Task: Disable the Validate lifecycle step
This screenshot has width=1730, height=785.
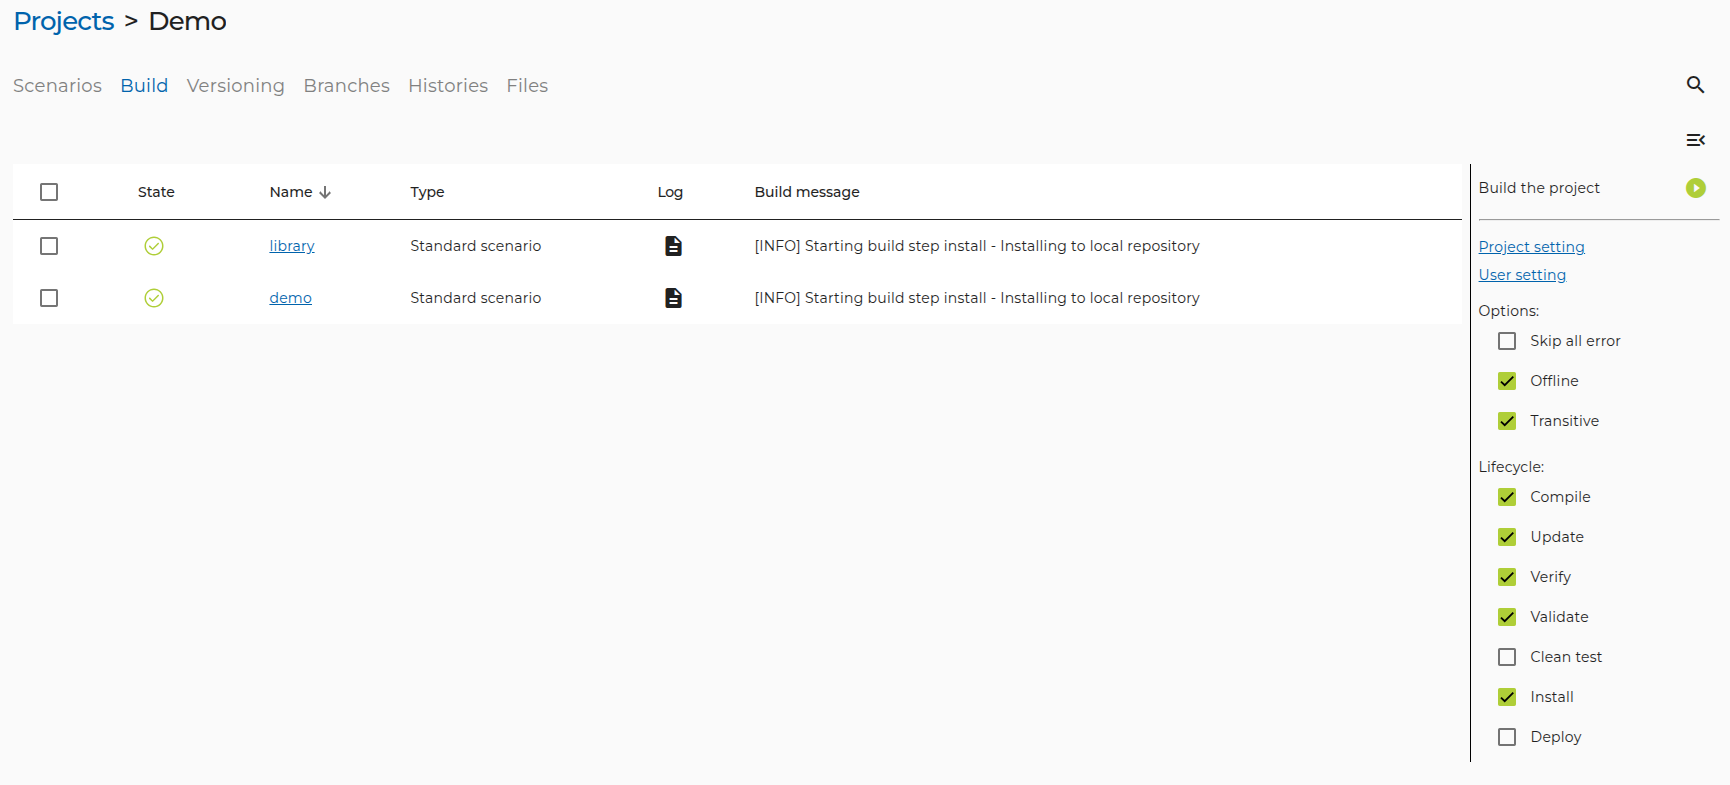Action: [x=1507, y=617]
